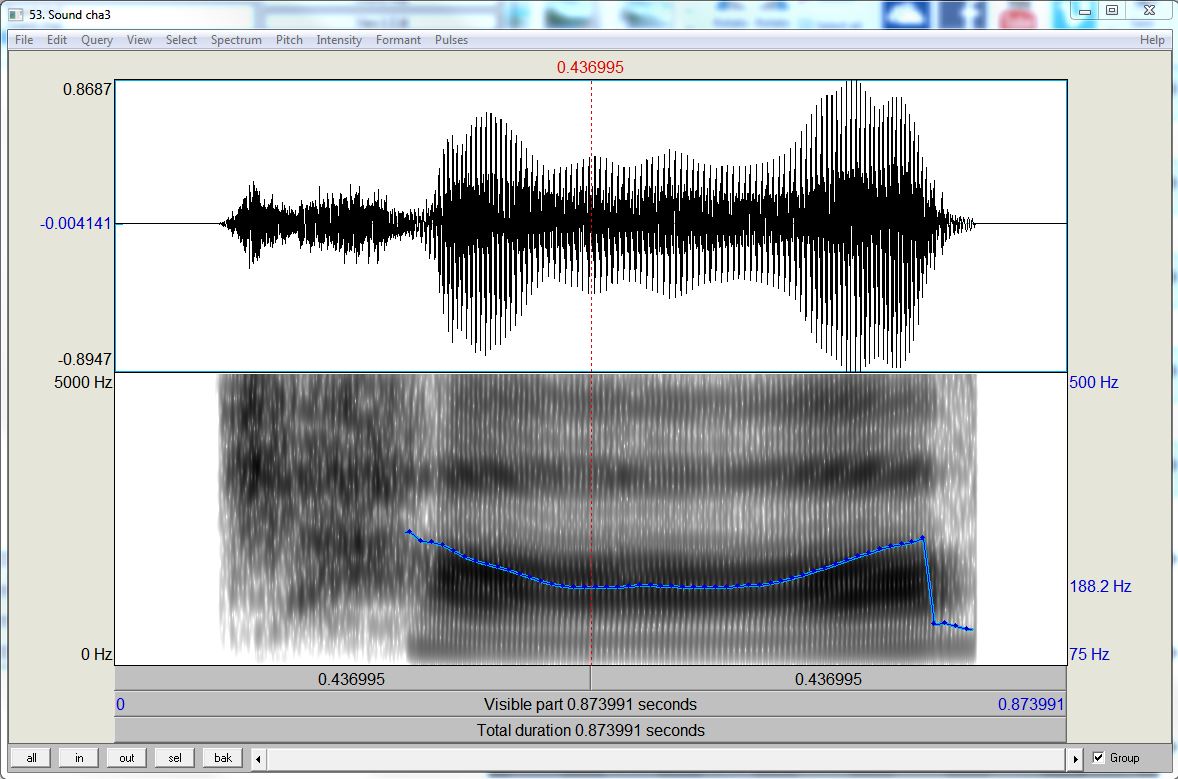
Task: Toggle the Group checkbox
Action: pos(1098,757)
